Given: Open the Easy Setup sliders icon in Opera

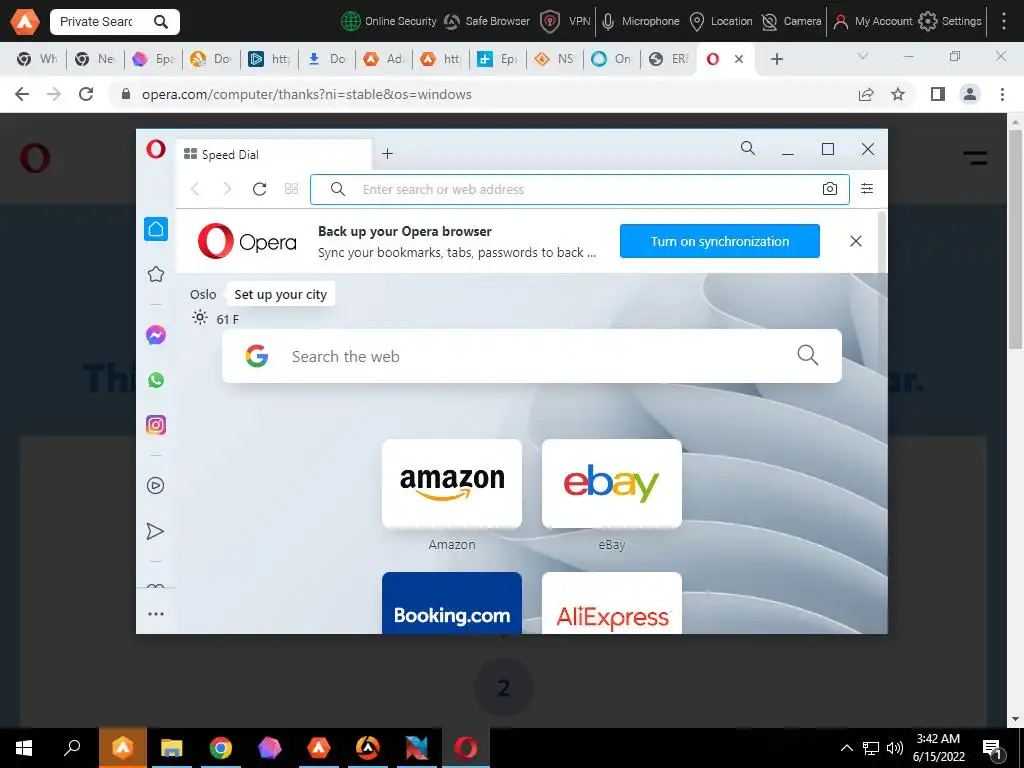Looking at the screenshot, I should (x=867, y=189).
